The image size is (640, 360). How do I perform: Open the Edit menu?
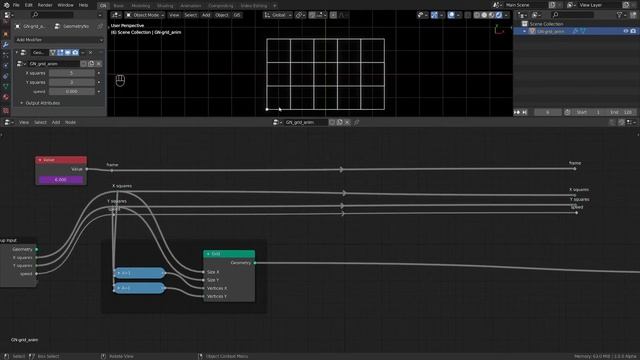(x=29, y=5)
